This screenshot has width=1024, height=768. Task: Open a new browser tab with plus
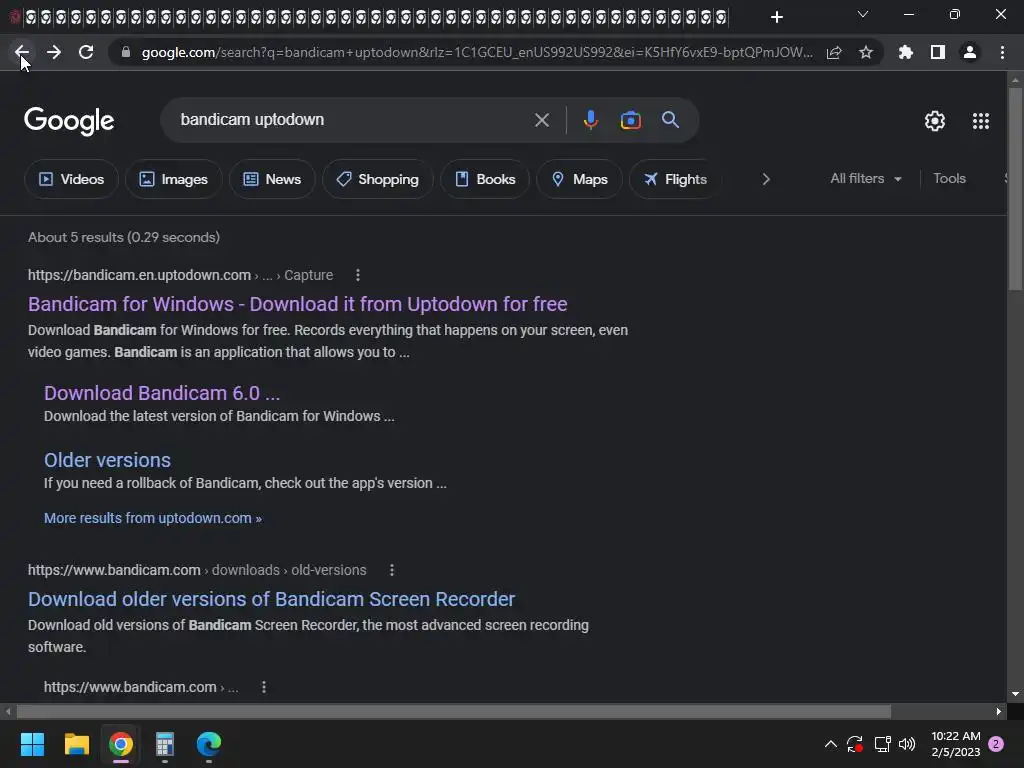tap(776, 17)
